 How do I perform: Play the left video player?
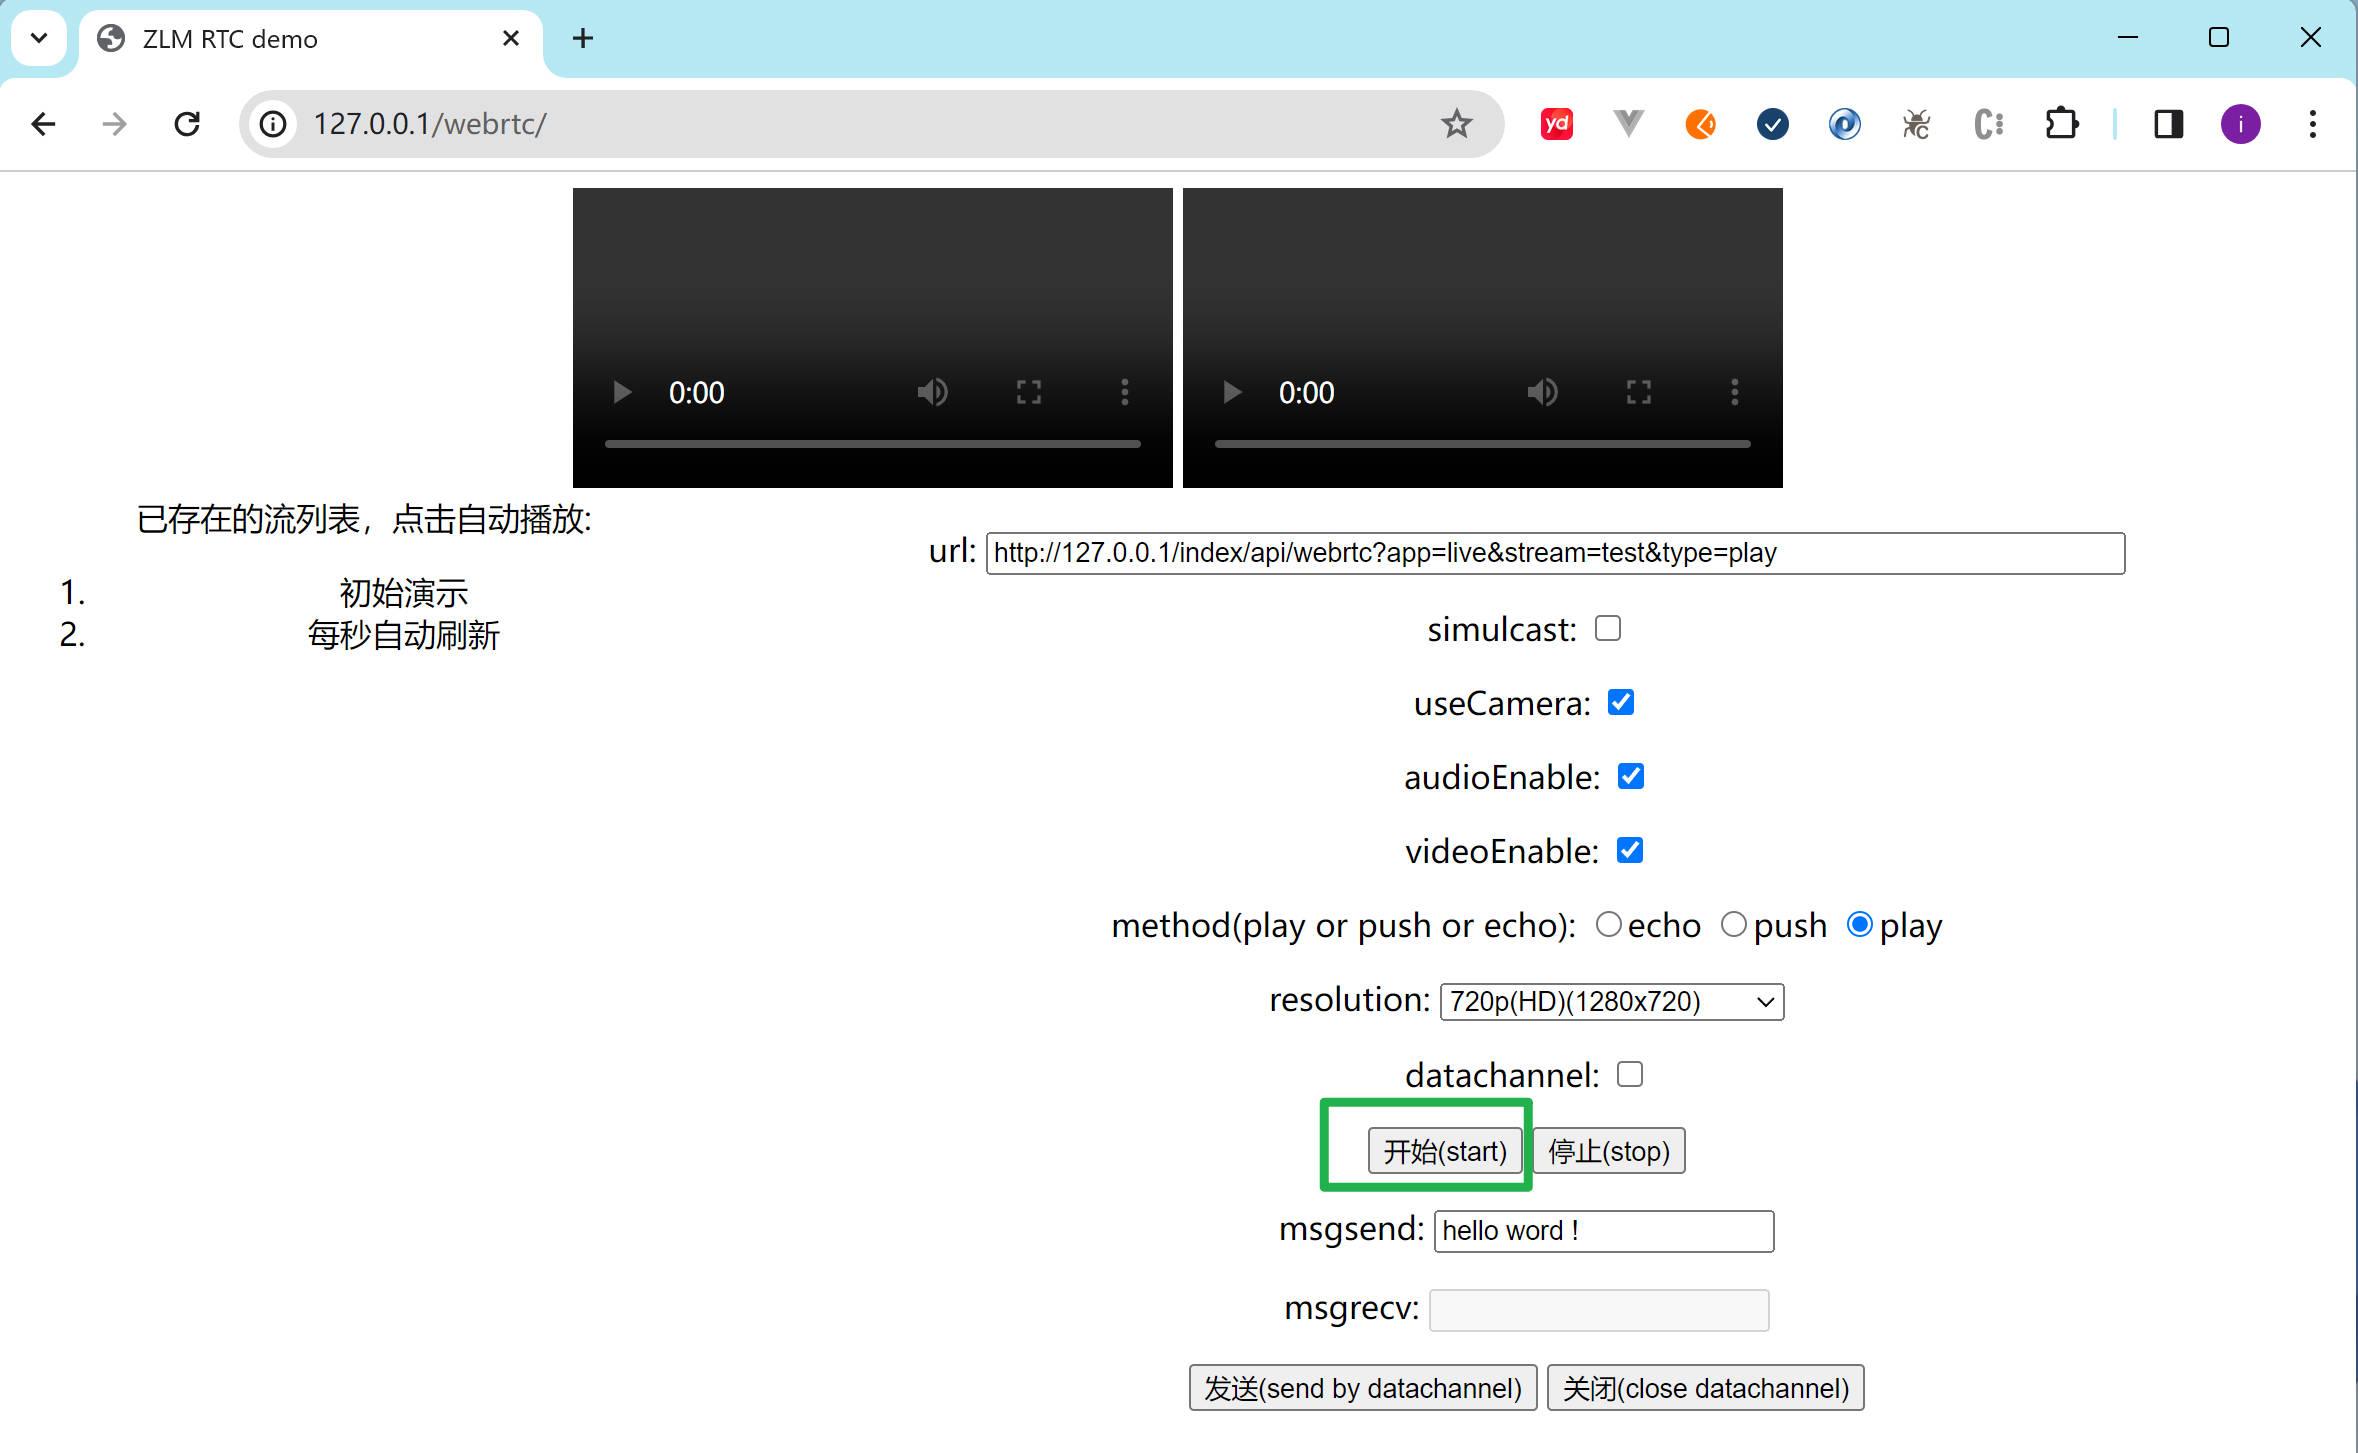click(x=621, y=392)
